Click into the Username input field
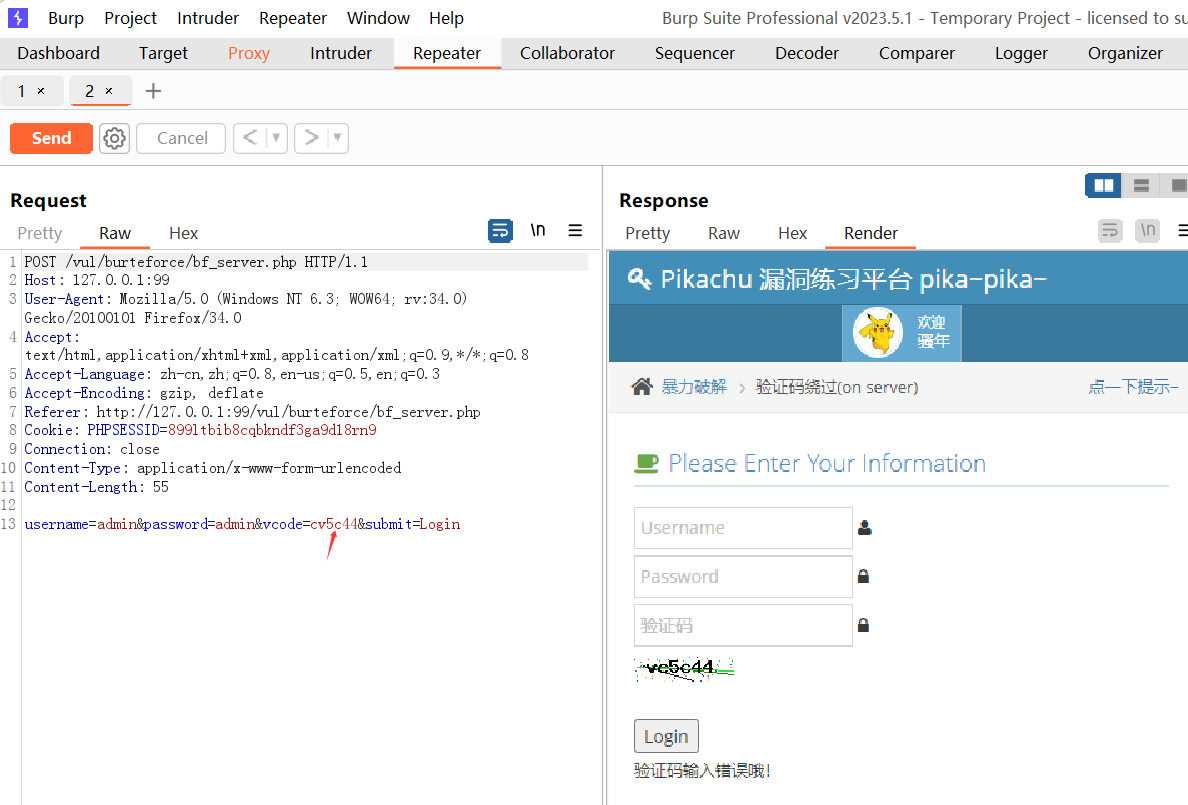The image size is (1188, 805). 743,528
